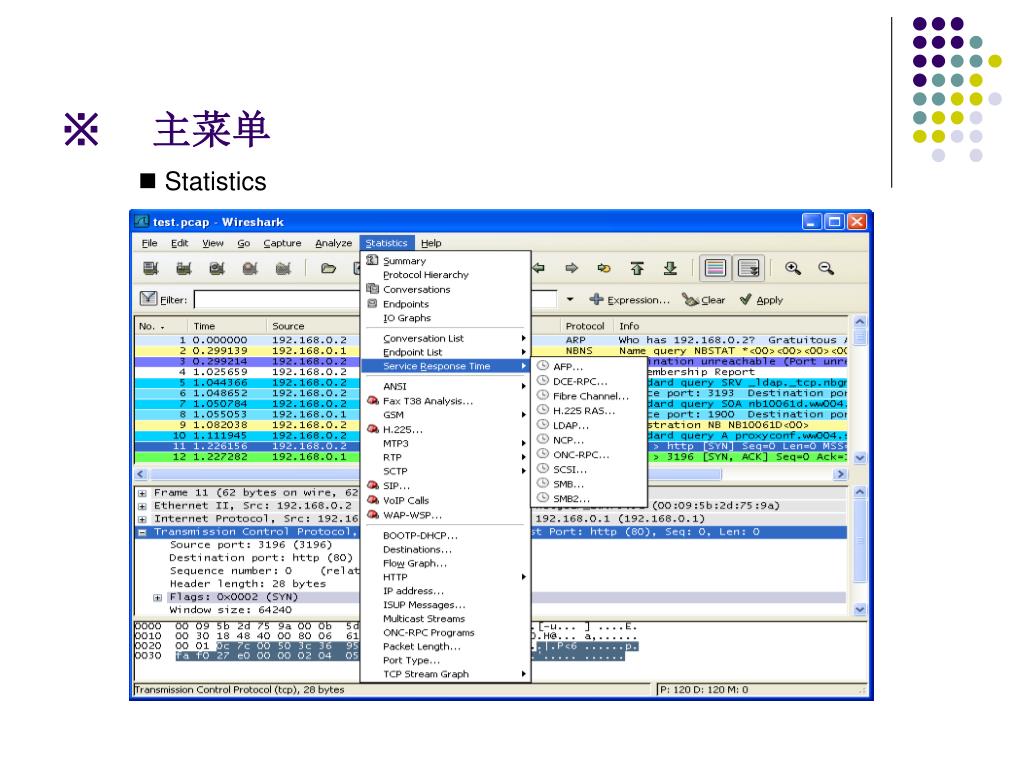The image size is (1024, 768).
Task: Open the Analyze menu
Action: (334, 243)
